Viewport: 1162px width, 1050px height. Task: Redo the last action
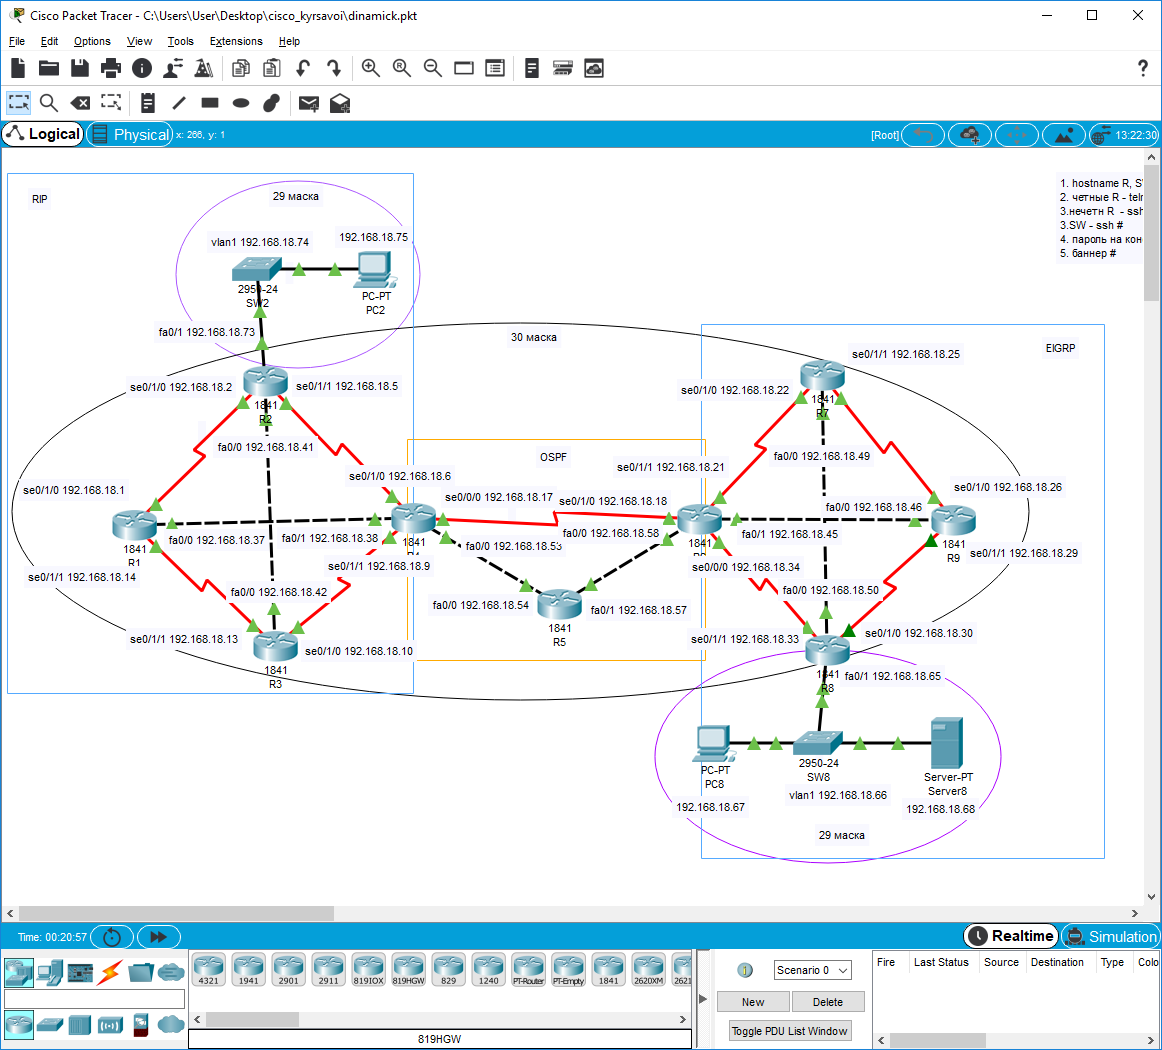coord(334,68)
